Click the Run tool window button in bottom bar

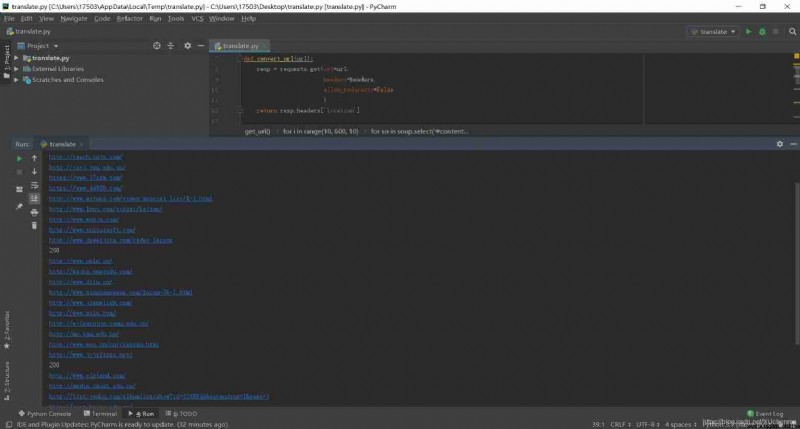coord(141,414)
